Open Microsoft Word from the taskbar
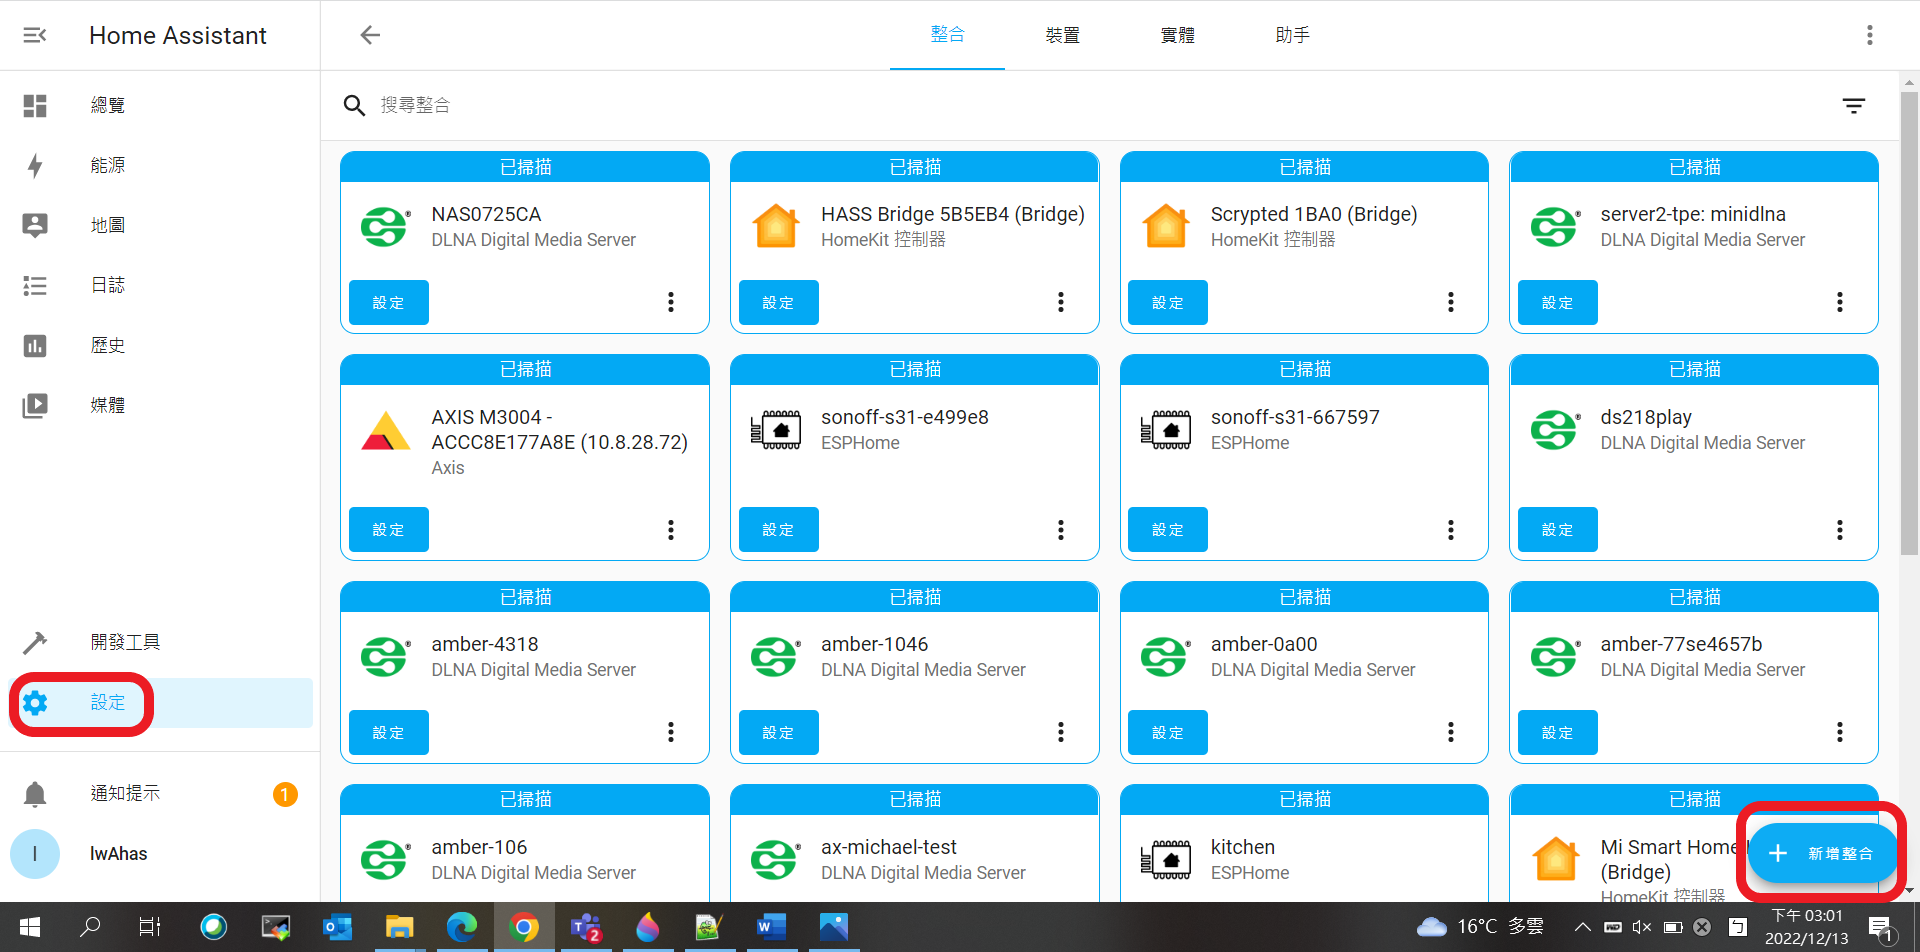Viewport: 1920px width, 952px height. point(771,927)
